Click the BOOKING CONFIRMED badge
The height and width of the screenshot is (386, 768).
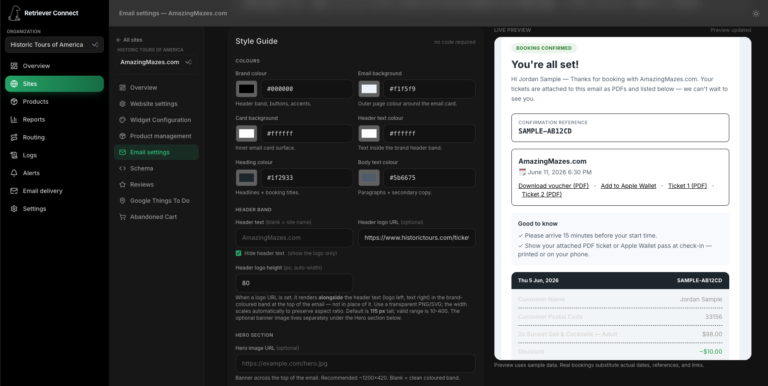click(544, 48)
